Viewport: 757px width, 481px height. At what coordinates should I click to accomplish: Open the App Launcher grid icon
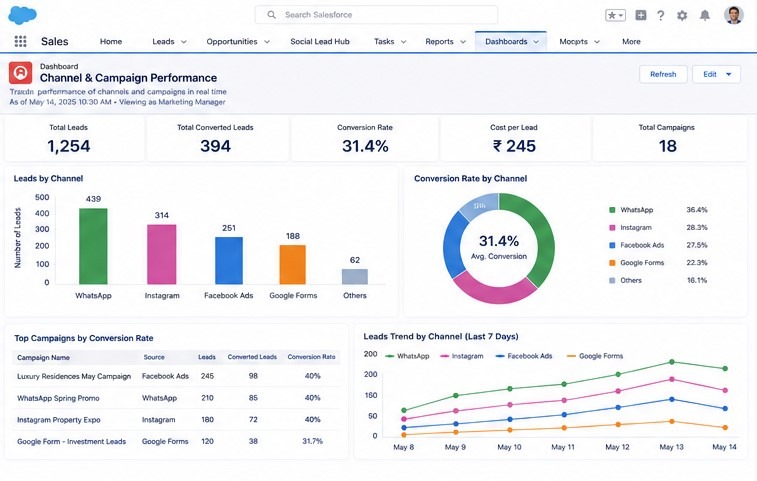pos(20,42)
